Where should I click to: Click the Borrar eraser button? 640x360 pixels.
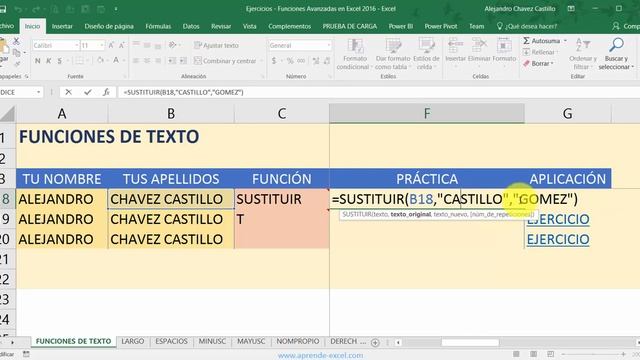tap(538, 64)
